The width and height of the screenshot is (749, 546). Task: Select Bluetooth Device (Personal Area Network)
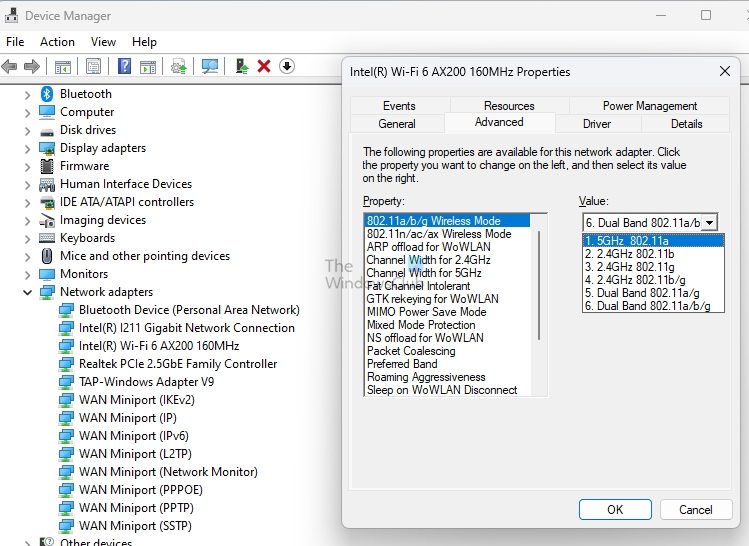click(189, 310)
